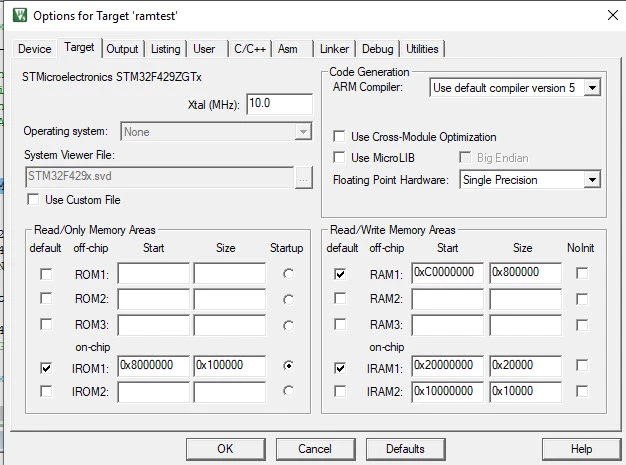
Task: Click IRAM2 Start field 0x10000000
Action: tap(448, 392)
